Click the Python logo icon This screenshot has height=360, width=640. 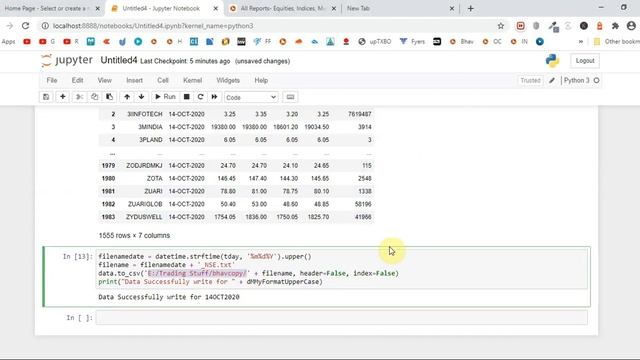coord(552,61)
